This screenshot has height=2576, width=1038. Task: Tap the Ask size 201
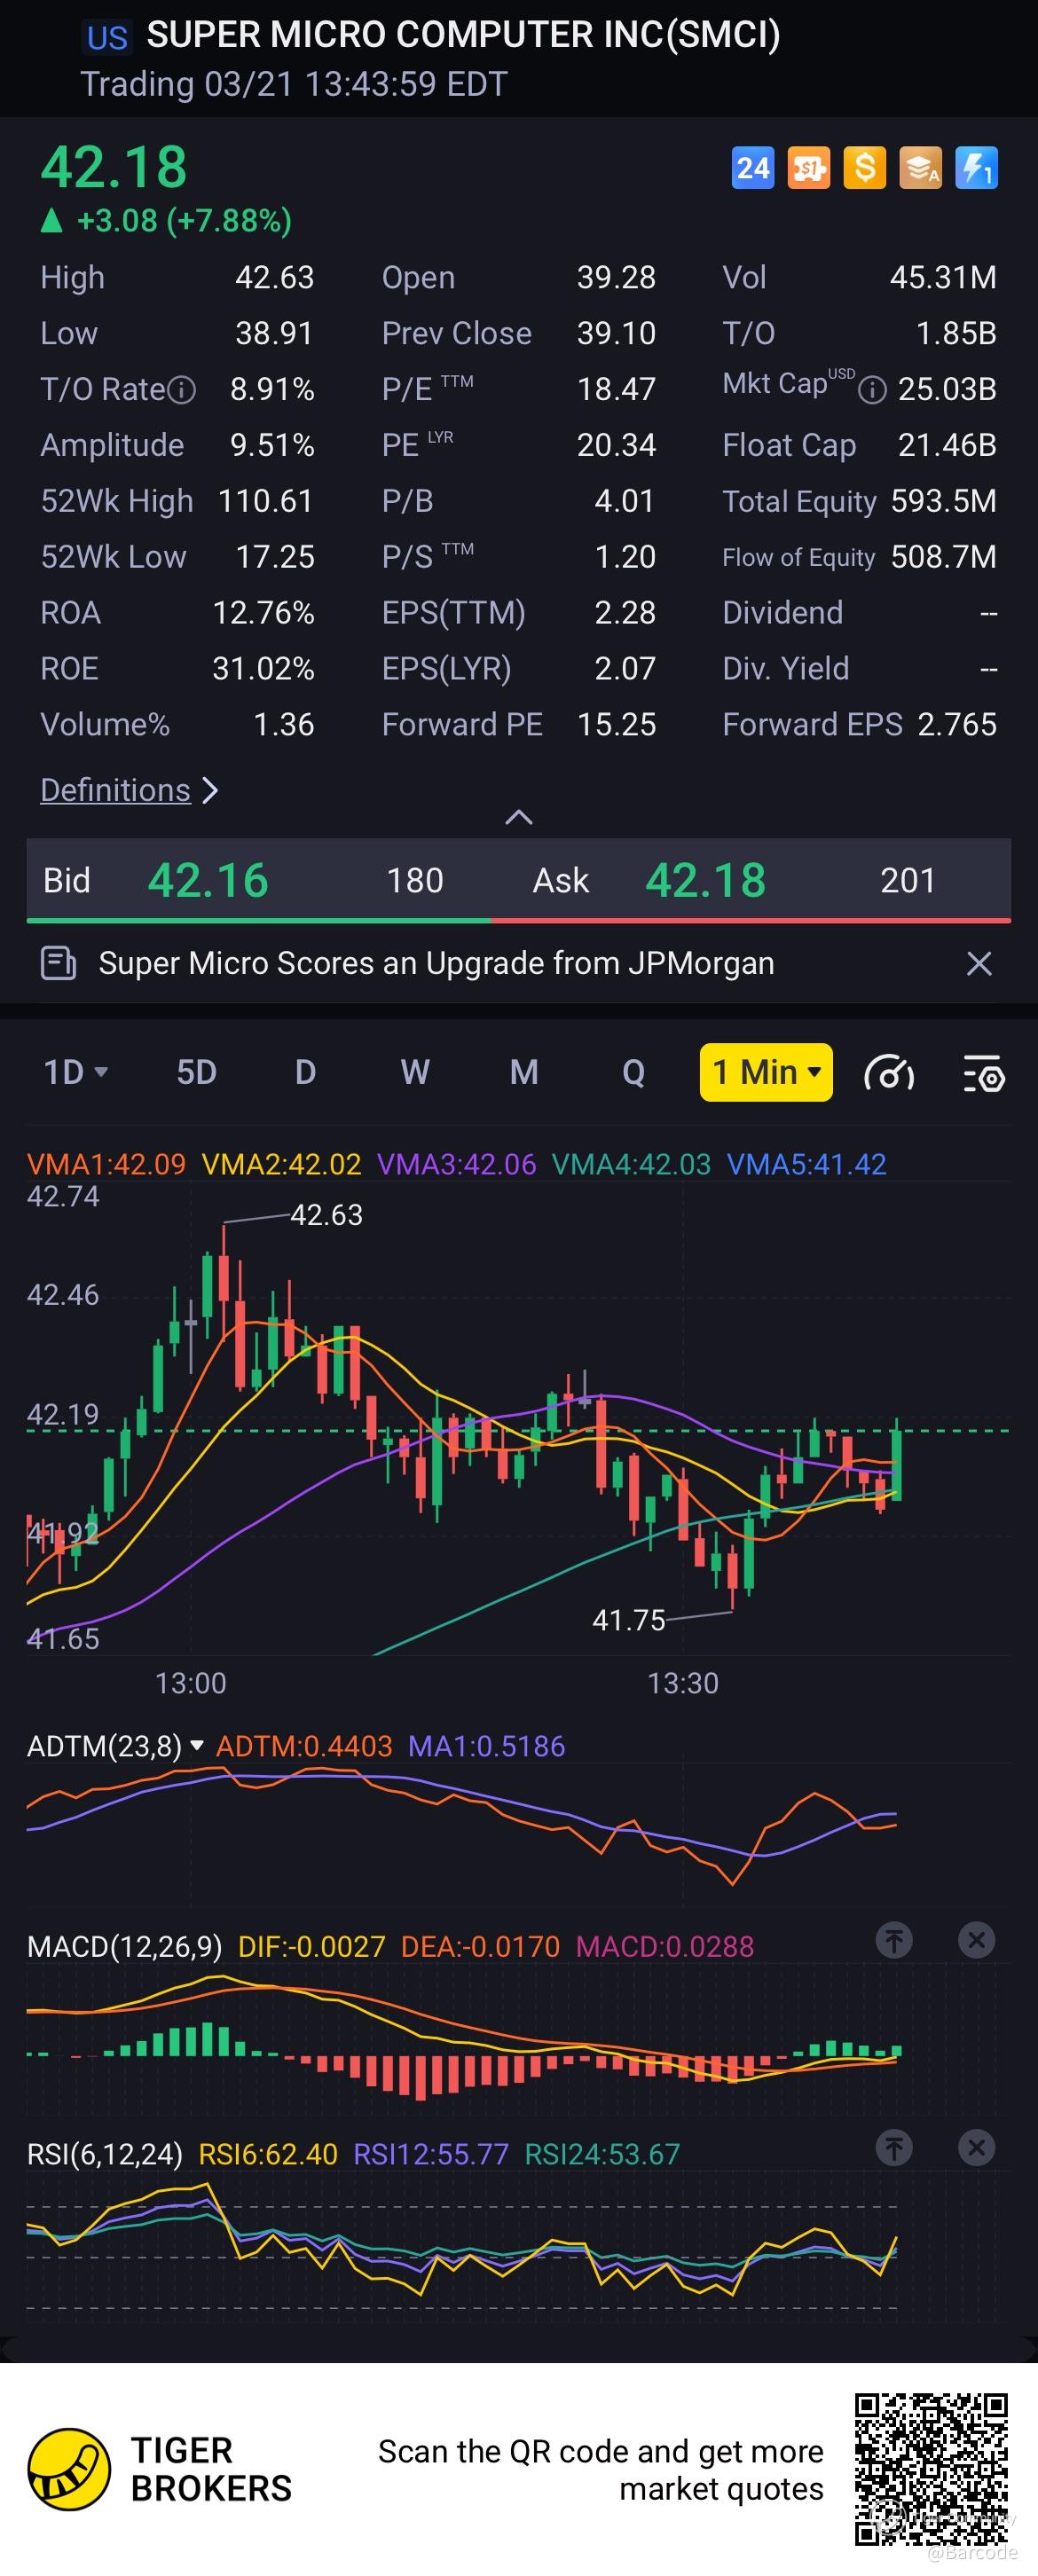pyautogui.click(x=908, y=880)
